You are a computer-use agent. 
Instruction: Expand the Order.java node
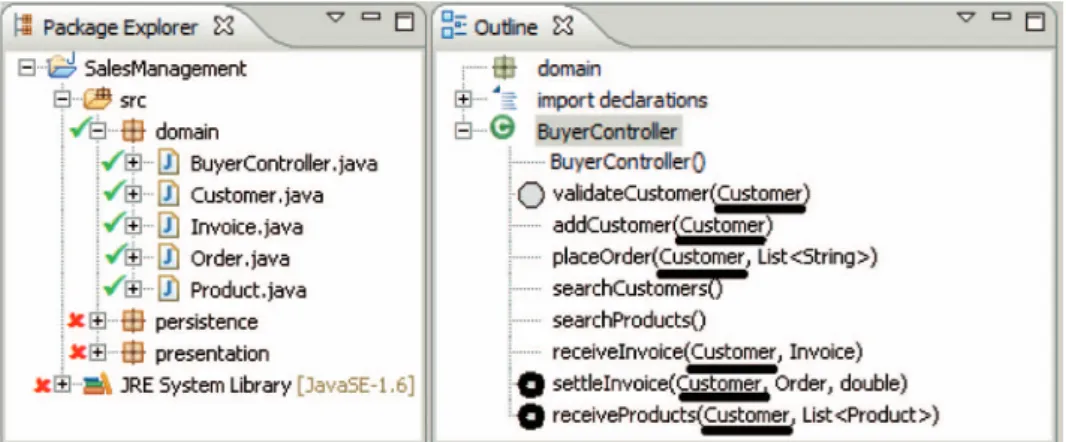[x=133, y=258]
